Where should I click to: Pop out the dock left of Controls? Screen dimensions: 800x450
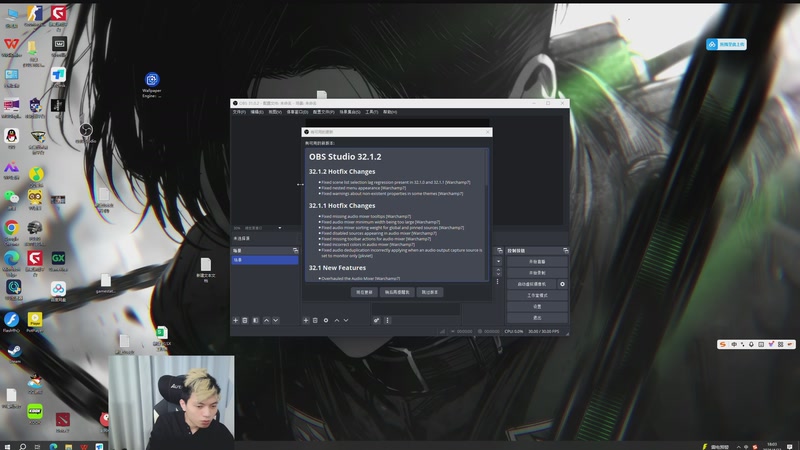pyautogui.click(x=499, y=251)
